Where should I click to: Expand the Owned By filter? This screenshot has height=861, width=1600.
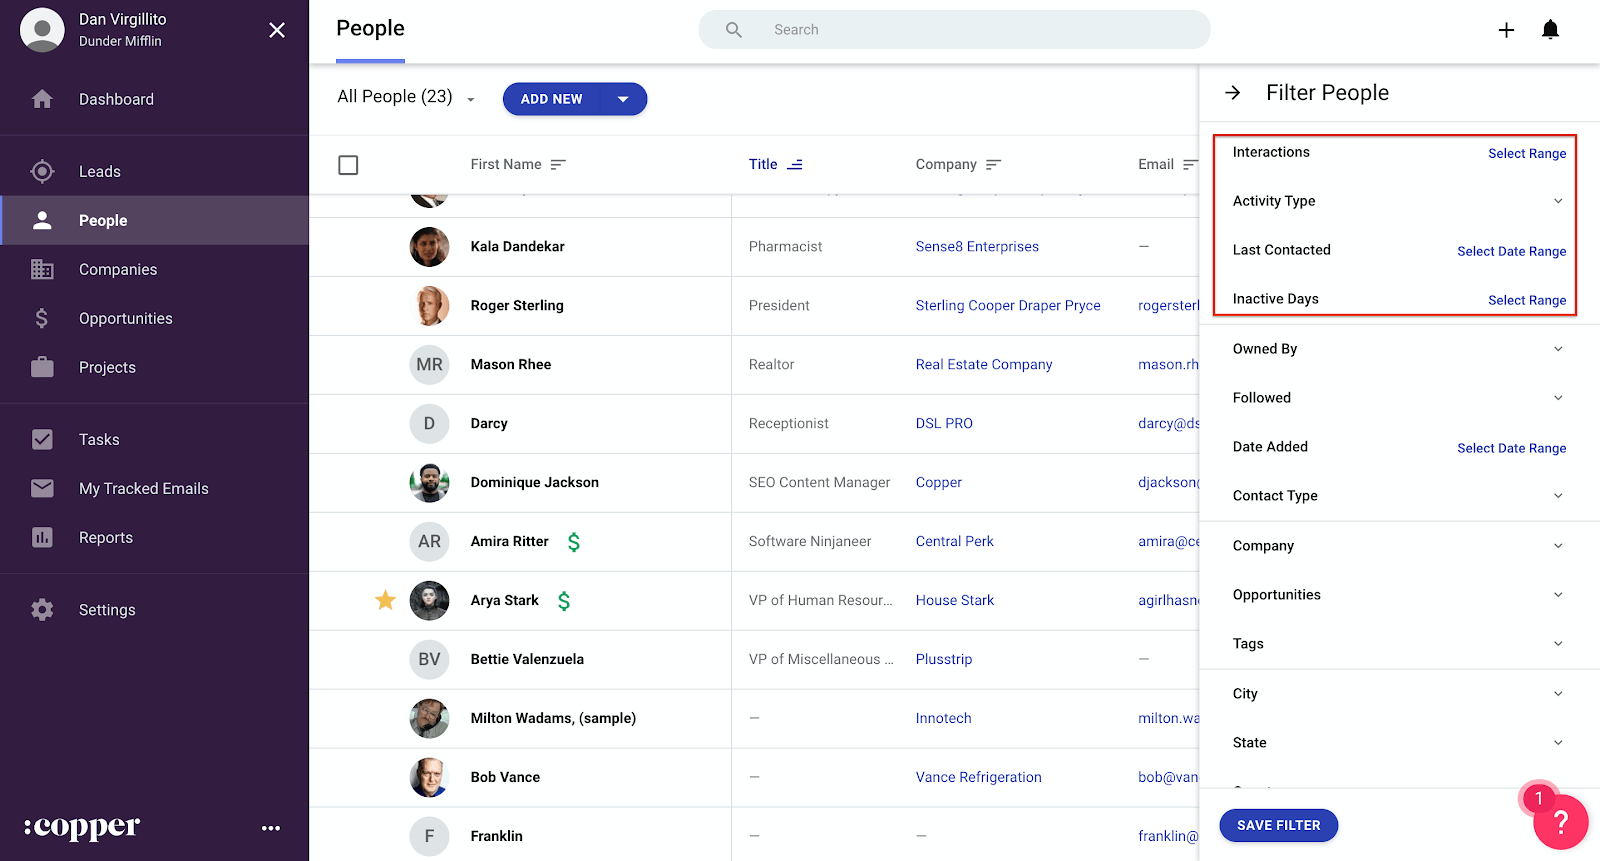pyautogui.click(x=1558, y=349)
